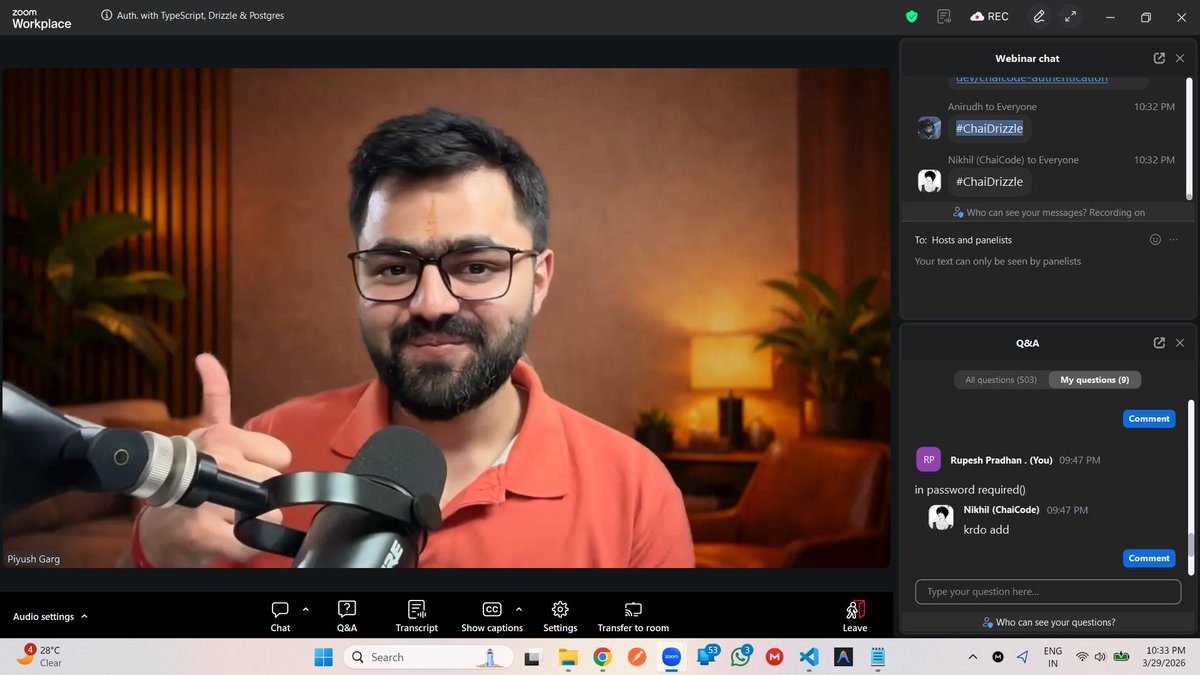Image resolution: width=1200 pixels, height=675 pixels.
Task: Open the chat more options menu
Action: tap(1174, 240)
